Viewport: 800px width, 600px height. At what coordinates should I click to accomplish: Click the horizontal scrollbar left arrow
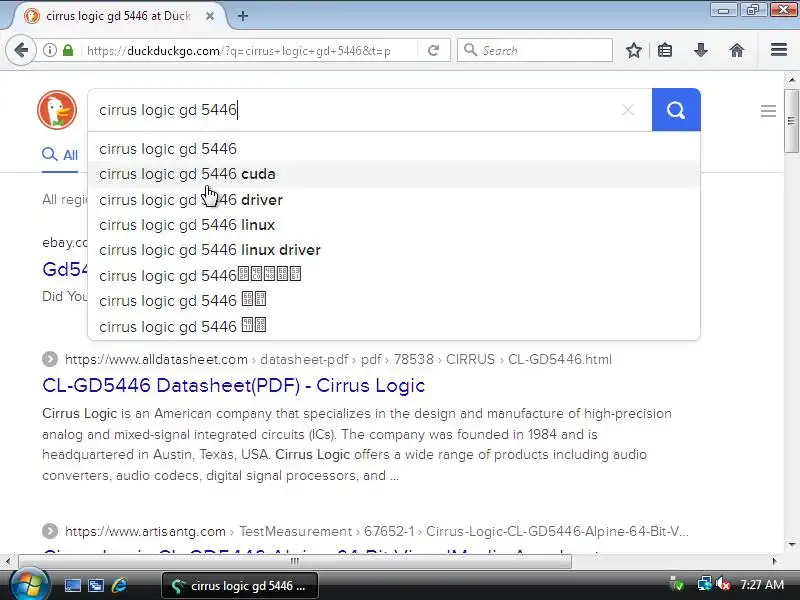point(8,561)
